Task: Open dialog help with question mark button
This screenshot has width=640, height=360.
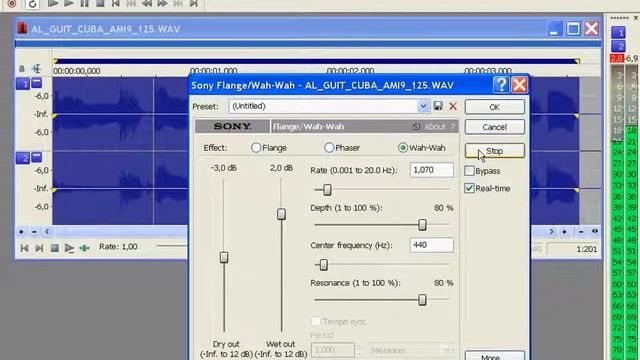Action: pyautogui.click(x=501, y=85)
